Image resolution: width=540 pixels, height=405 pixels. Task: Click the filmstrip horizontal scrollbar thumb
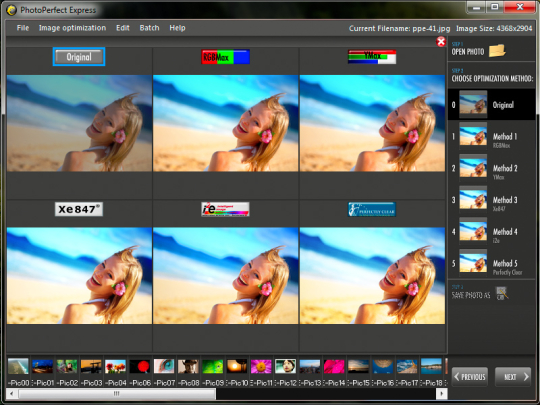[117, 393]
